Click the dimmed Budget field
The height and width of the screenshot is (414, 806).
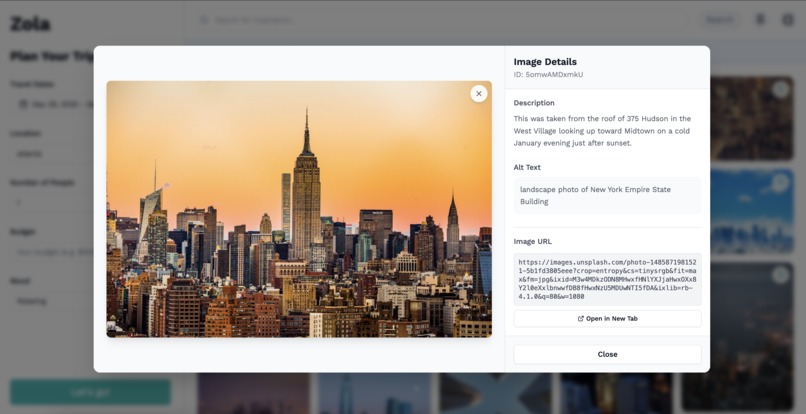point(51,252)
